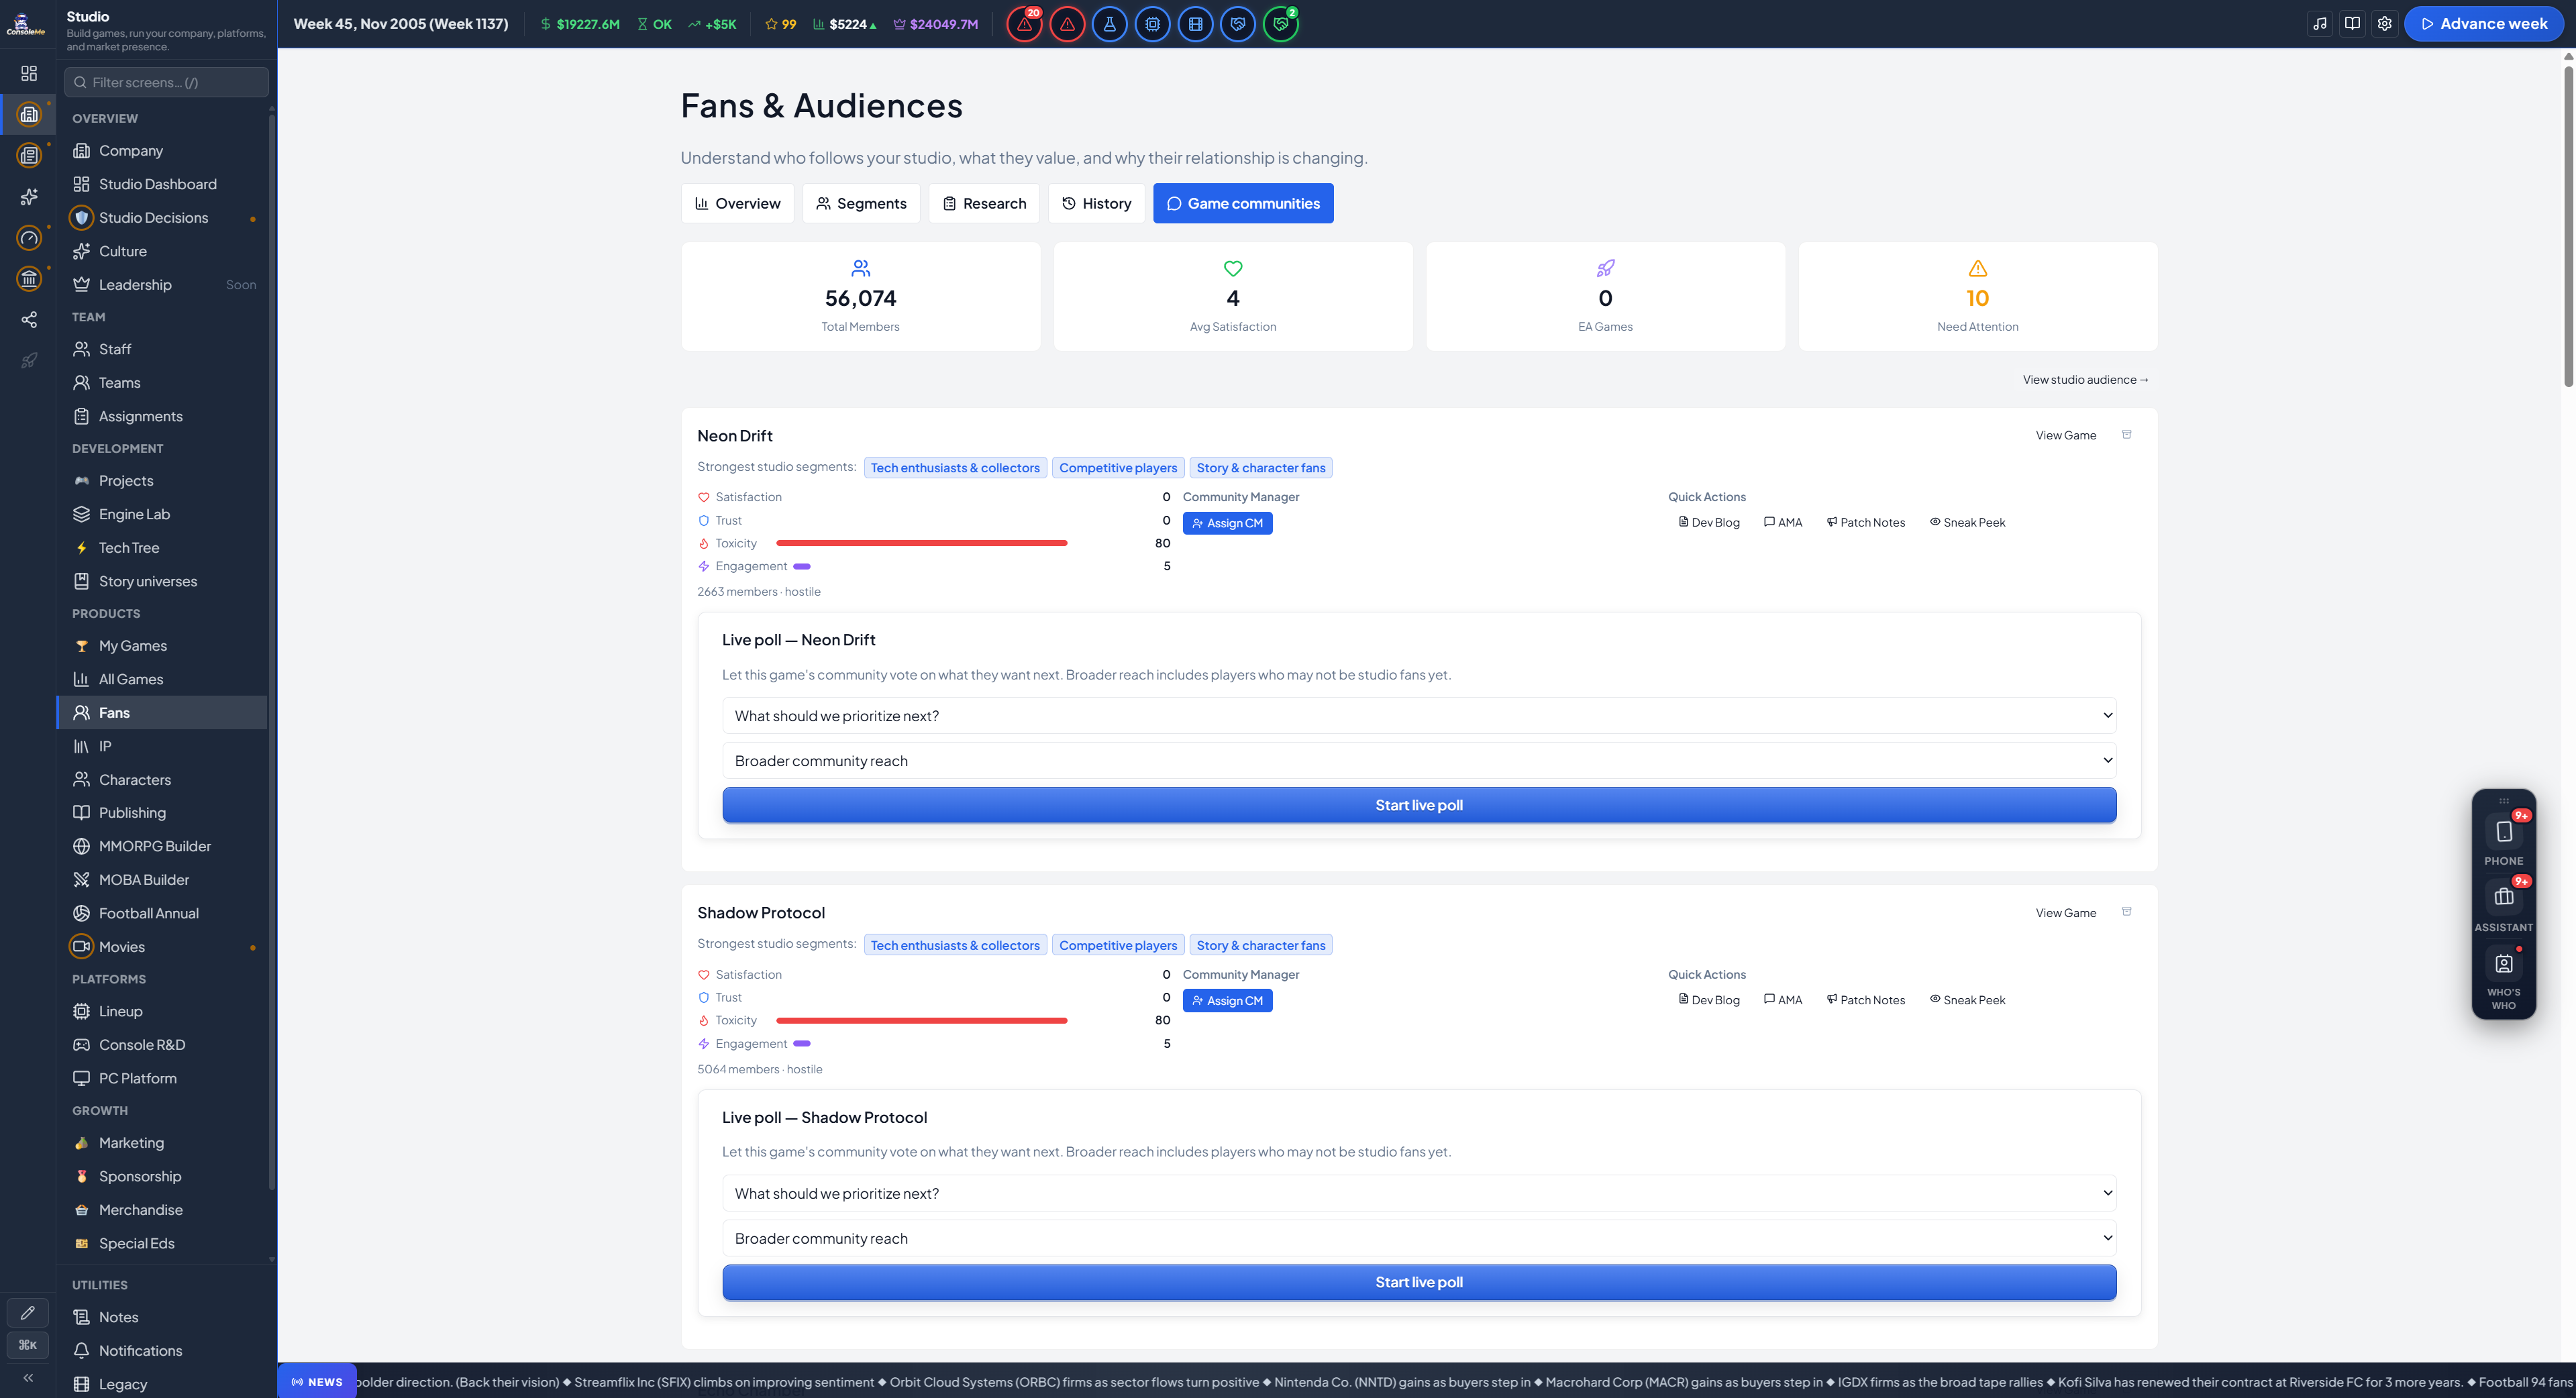Click the Need Attention stat card
The height and width of the screenshot is (1398, 2576).
(x=1977, y=297)
